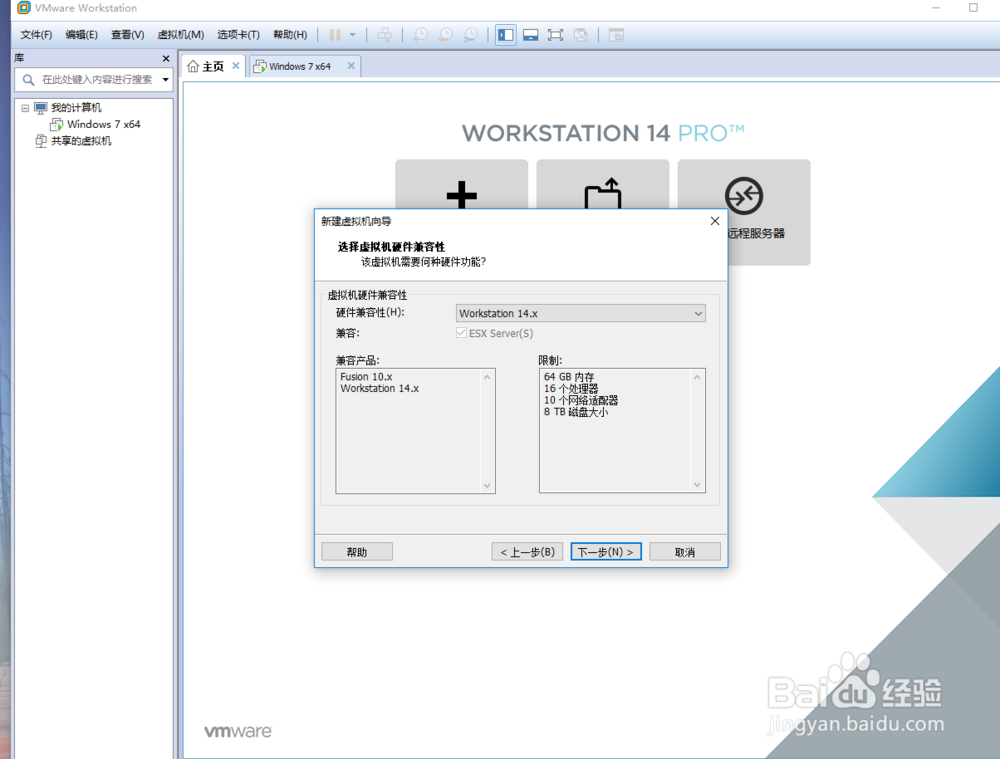Open the Snapshot manager wrench icon

[470, 35]
